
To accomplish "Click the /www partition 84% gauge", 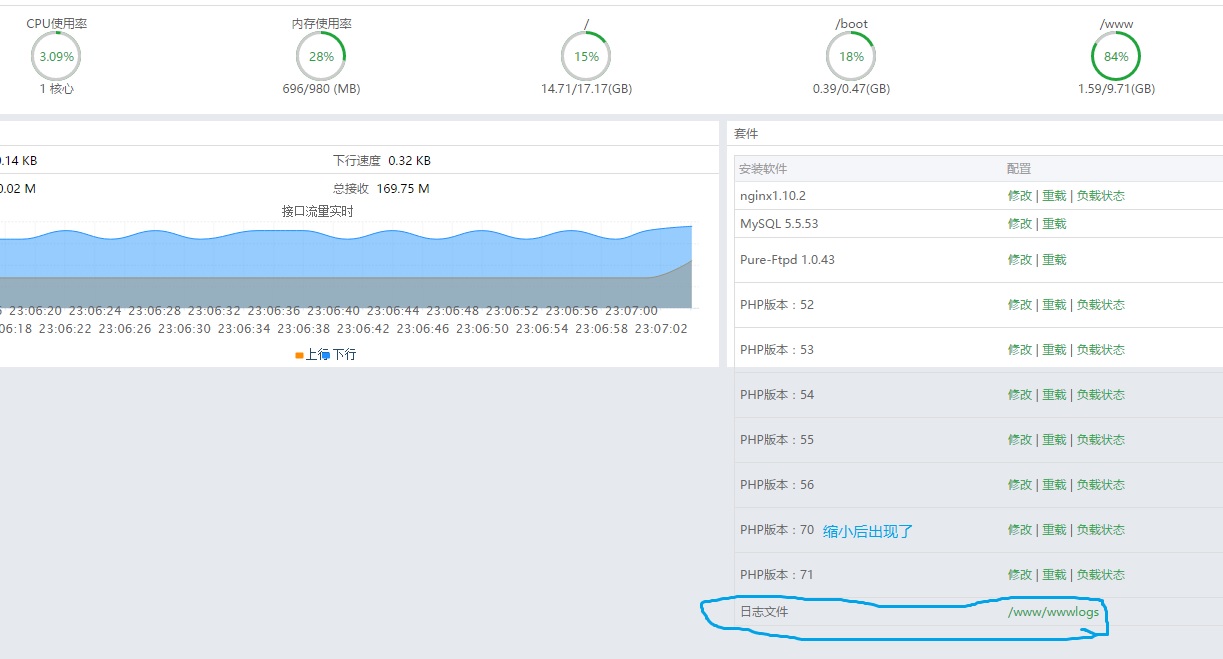I will 1116,56.
